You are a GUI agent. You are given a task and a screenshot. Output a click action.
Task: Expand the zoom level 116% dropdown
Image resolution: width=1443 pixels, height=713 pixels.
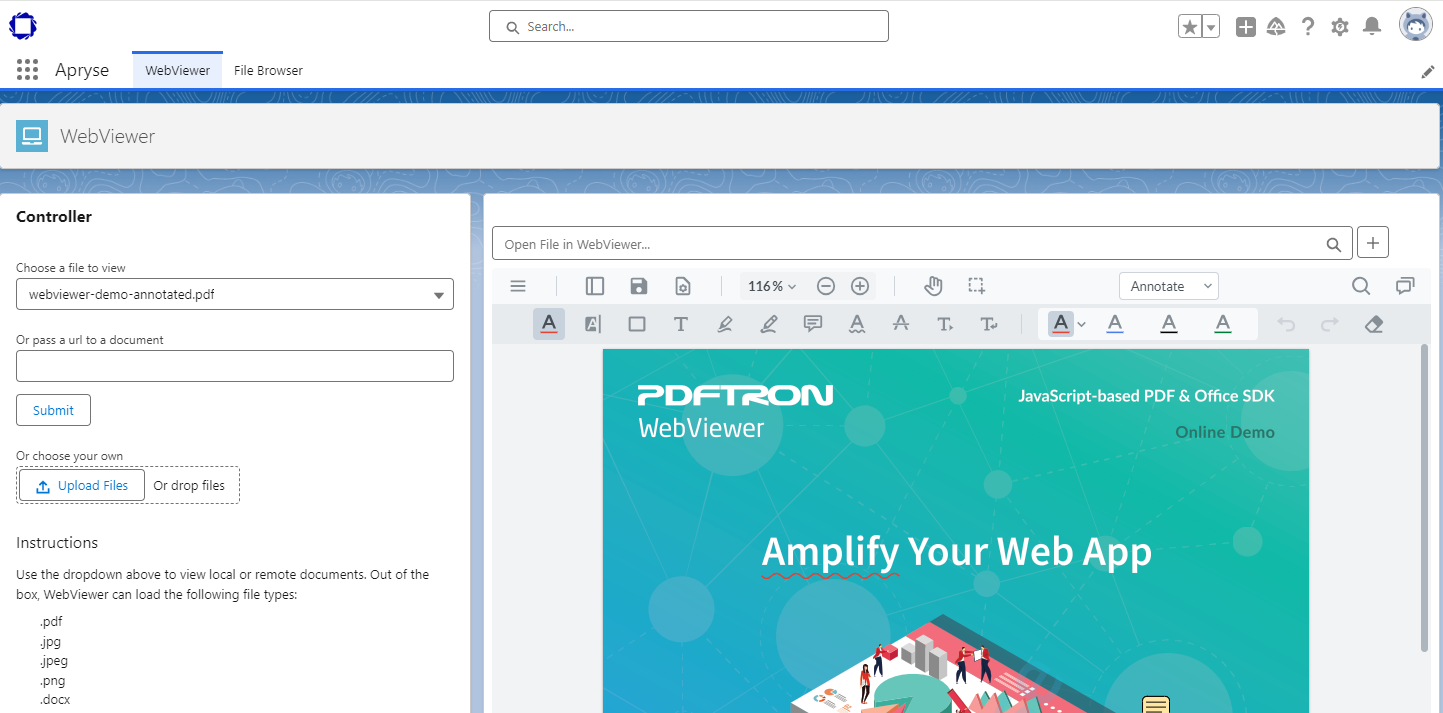tap(771, 286)
